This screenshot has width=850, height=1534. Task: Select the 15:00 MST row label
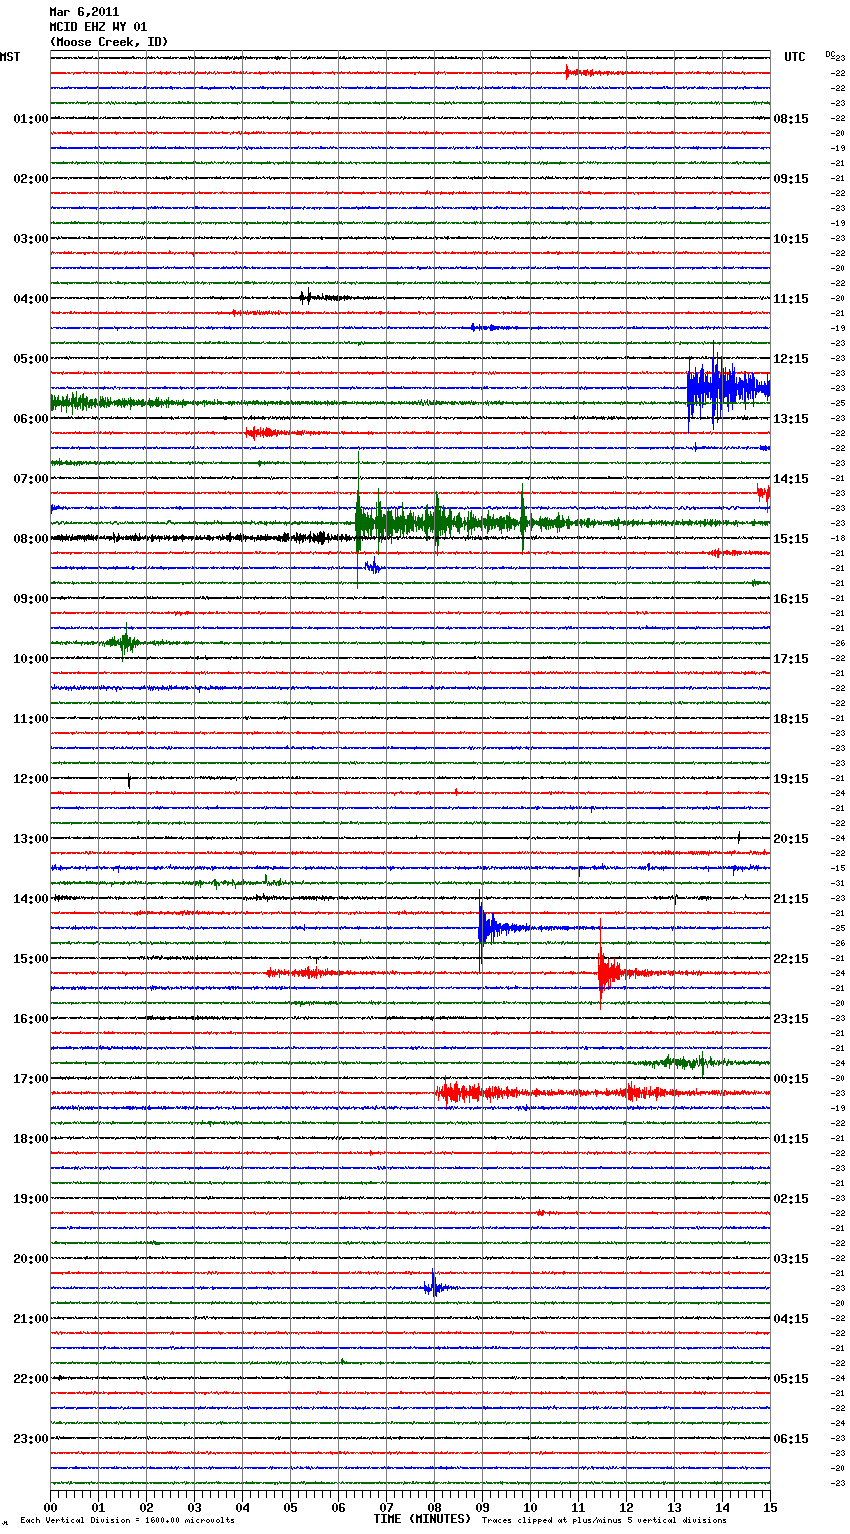31,959
